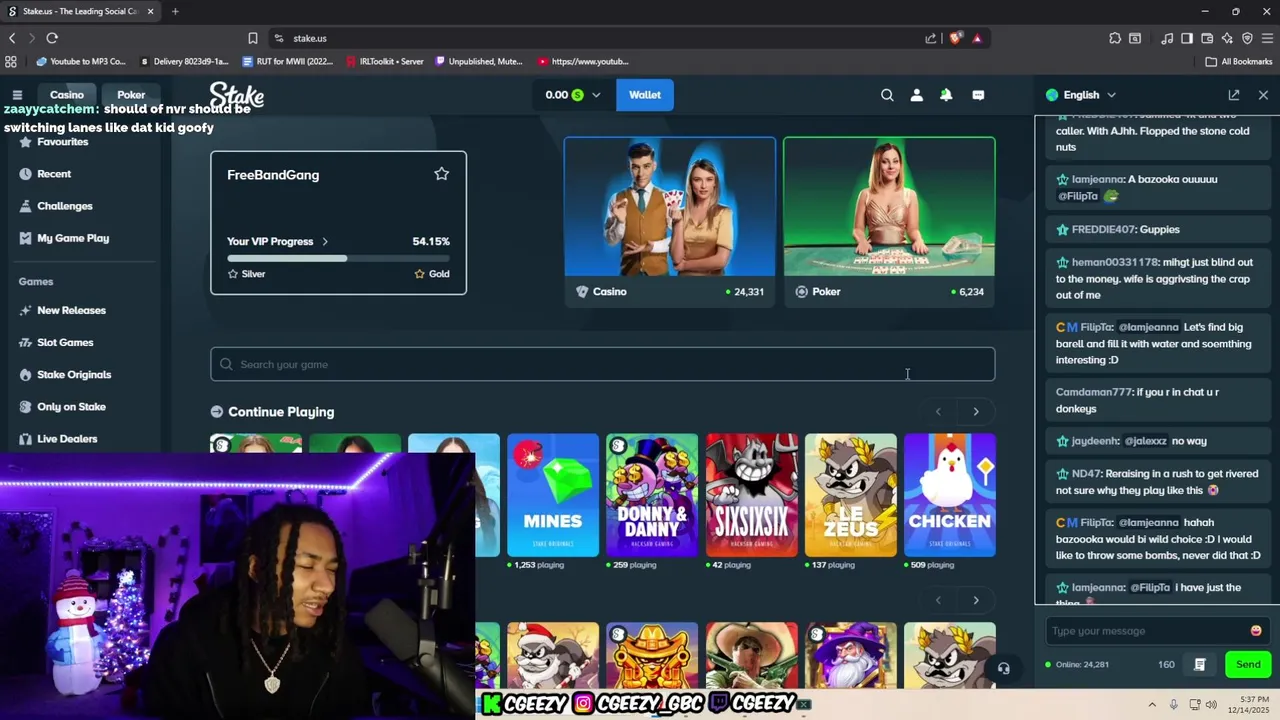Switch to the Poker tab
Screen dimensions: 1280x720
[x=131, y=95]
